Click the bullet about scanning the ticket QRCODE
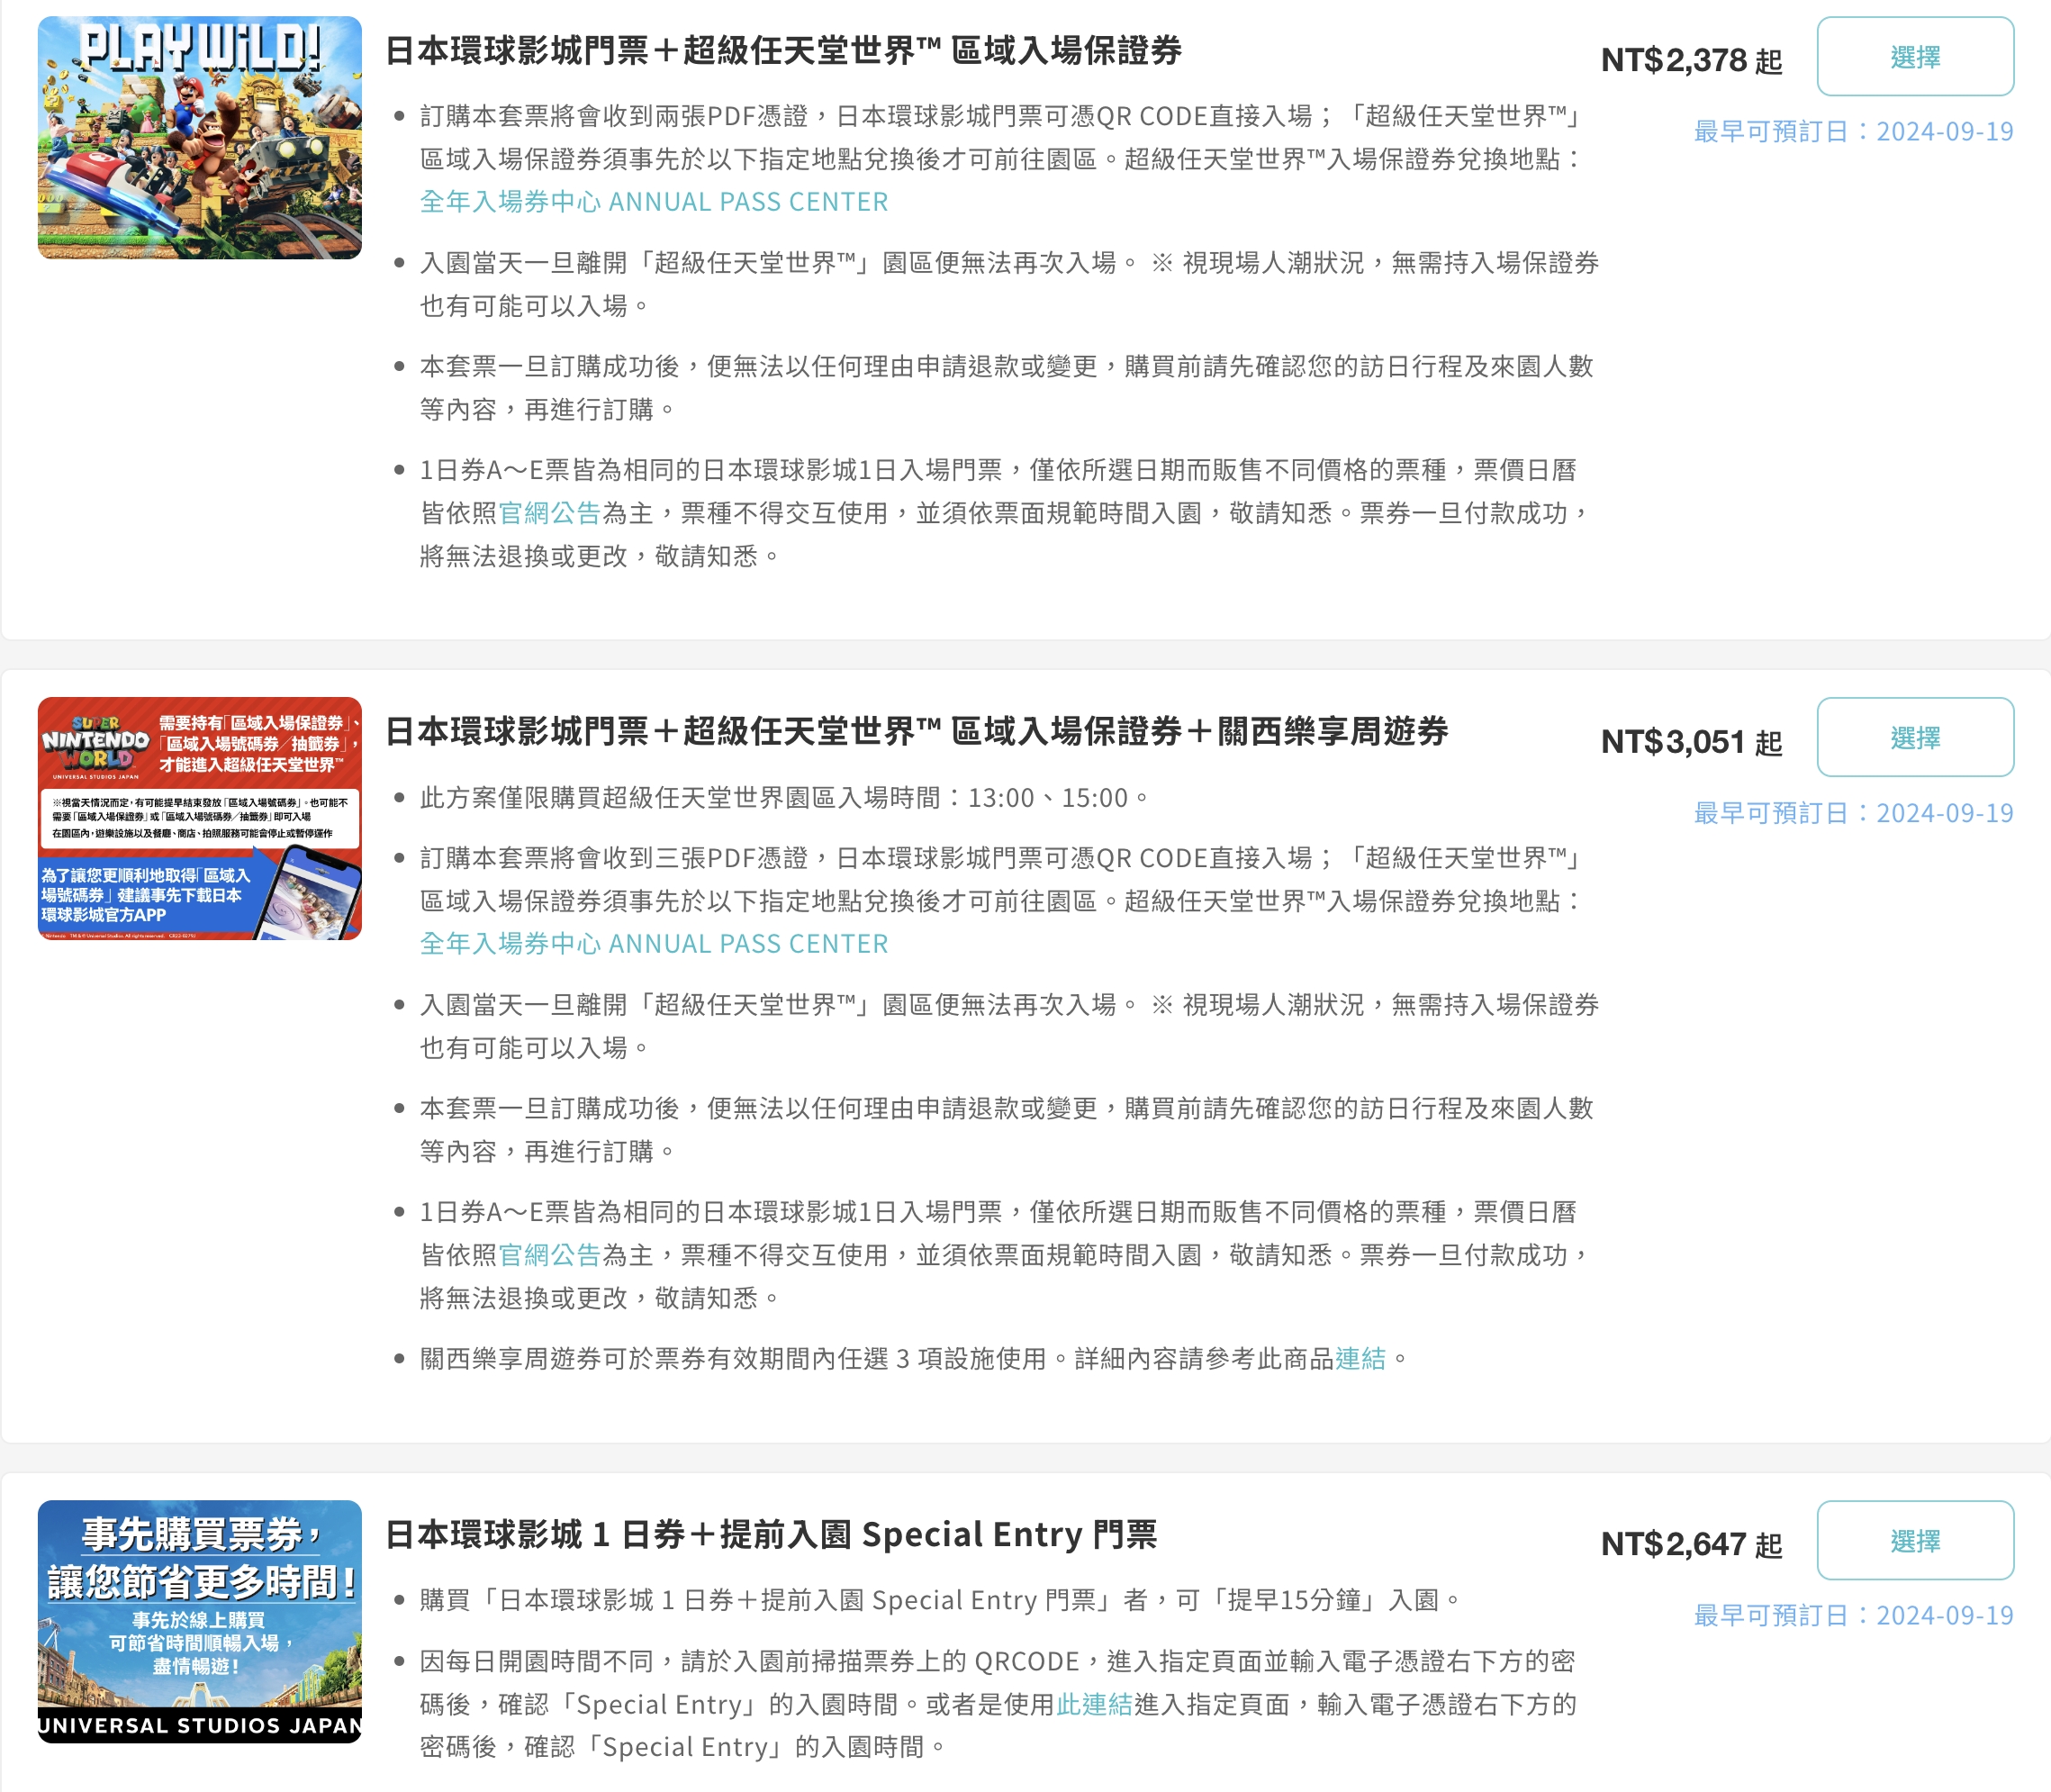This screenshot has width=2051, height=1792. pos(998,1705)
